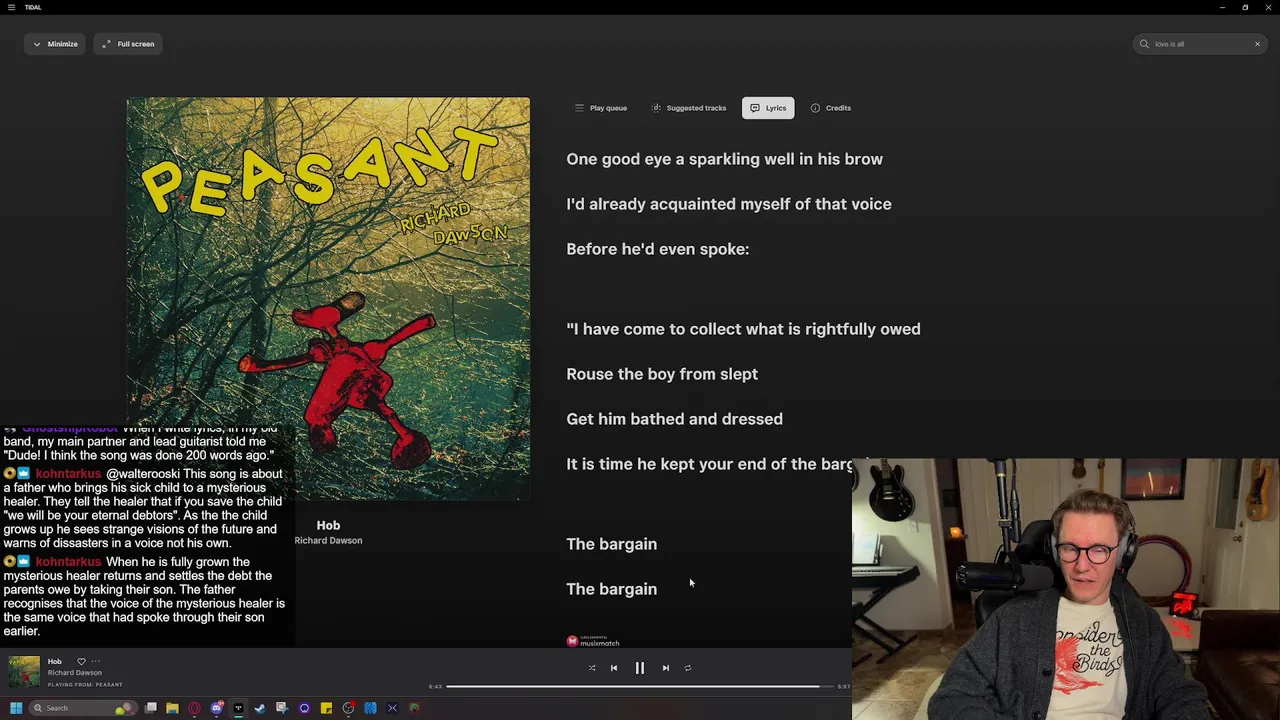
Task: Pause the current song
Action: click(640, 668)
